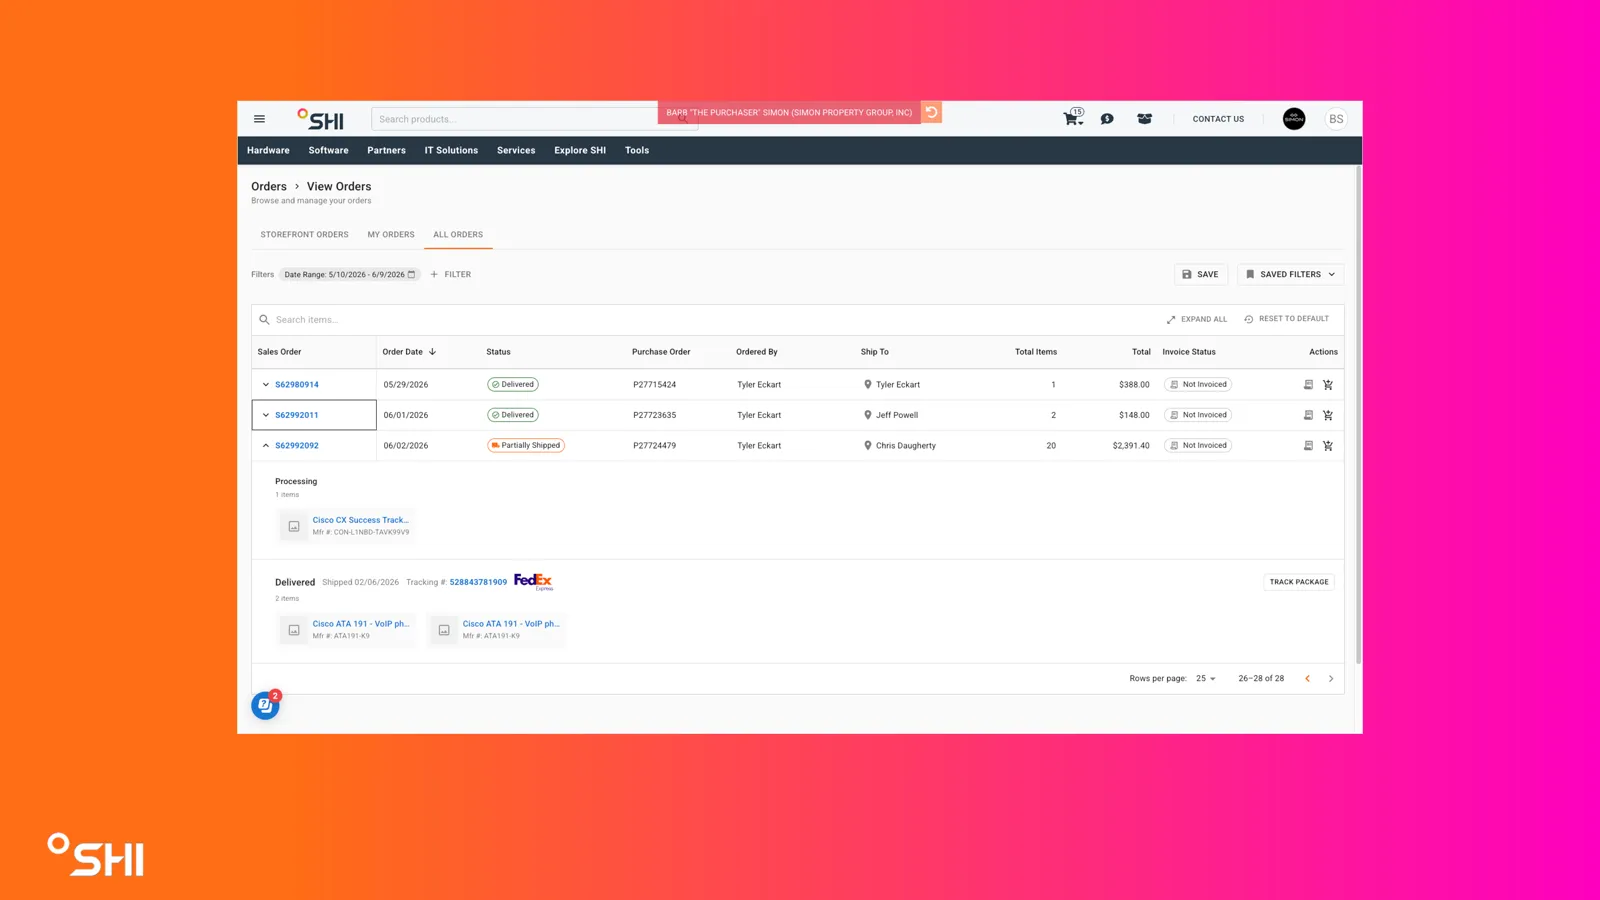Click the Contact Us link
This screenshot has width=1600, height=900.
click(x=1218, y=119)
